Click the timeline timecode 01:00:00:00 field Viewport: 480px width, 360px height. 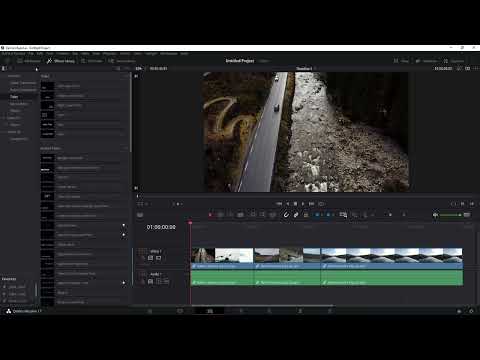click(161, 227)
